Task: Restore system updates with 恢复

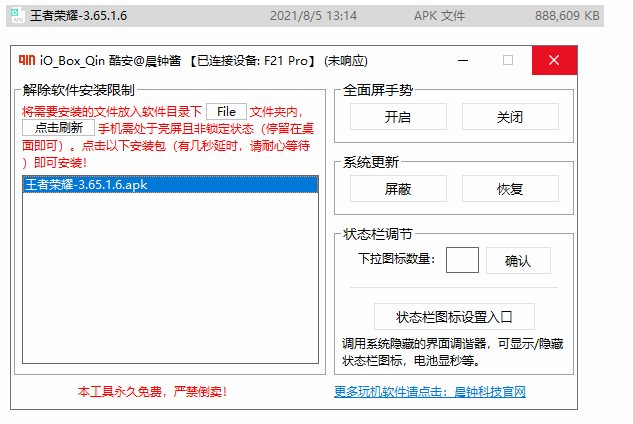Action: 509,189
